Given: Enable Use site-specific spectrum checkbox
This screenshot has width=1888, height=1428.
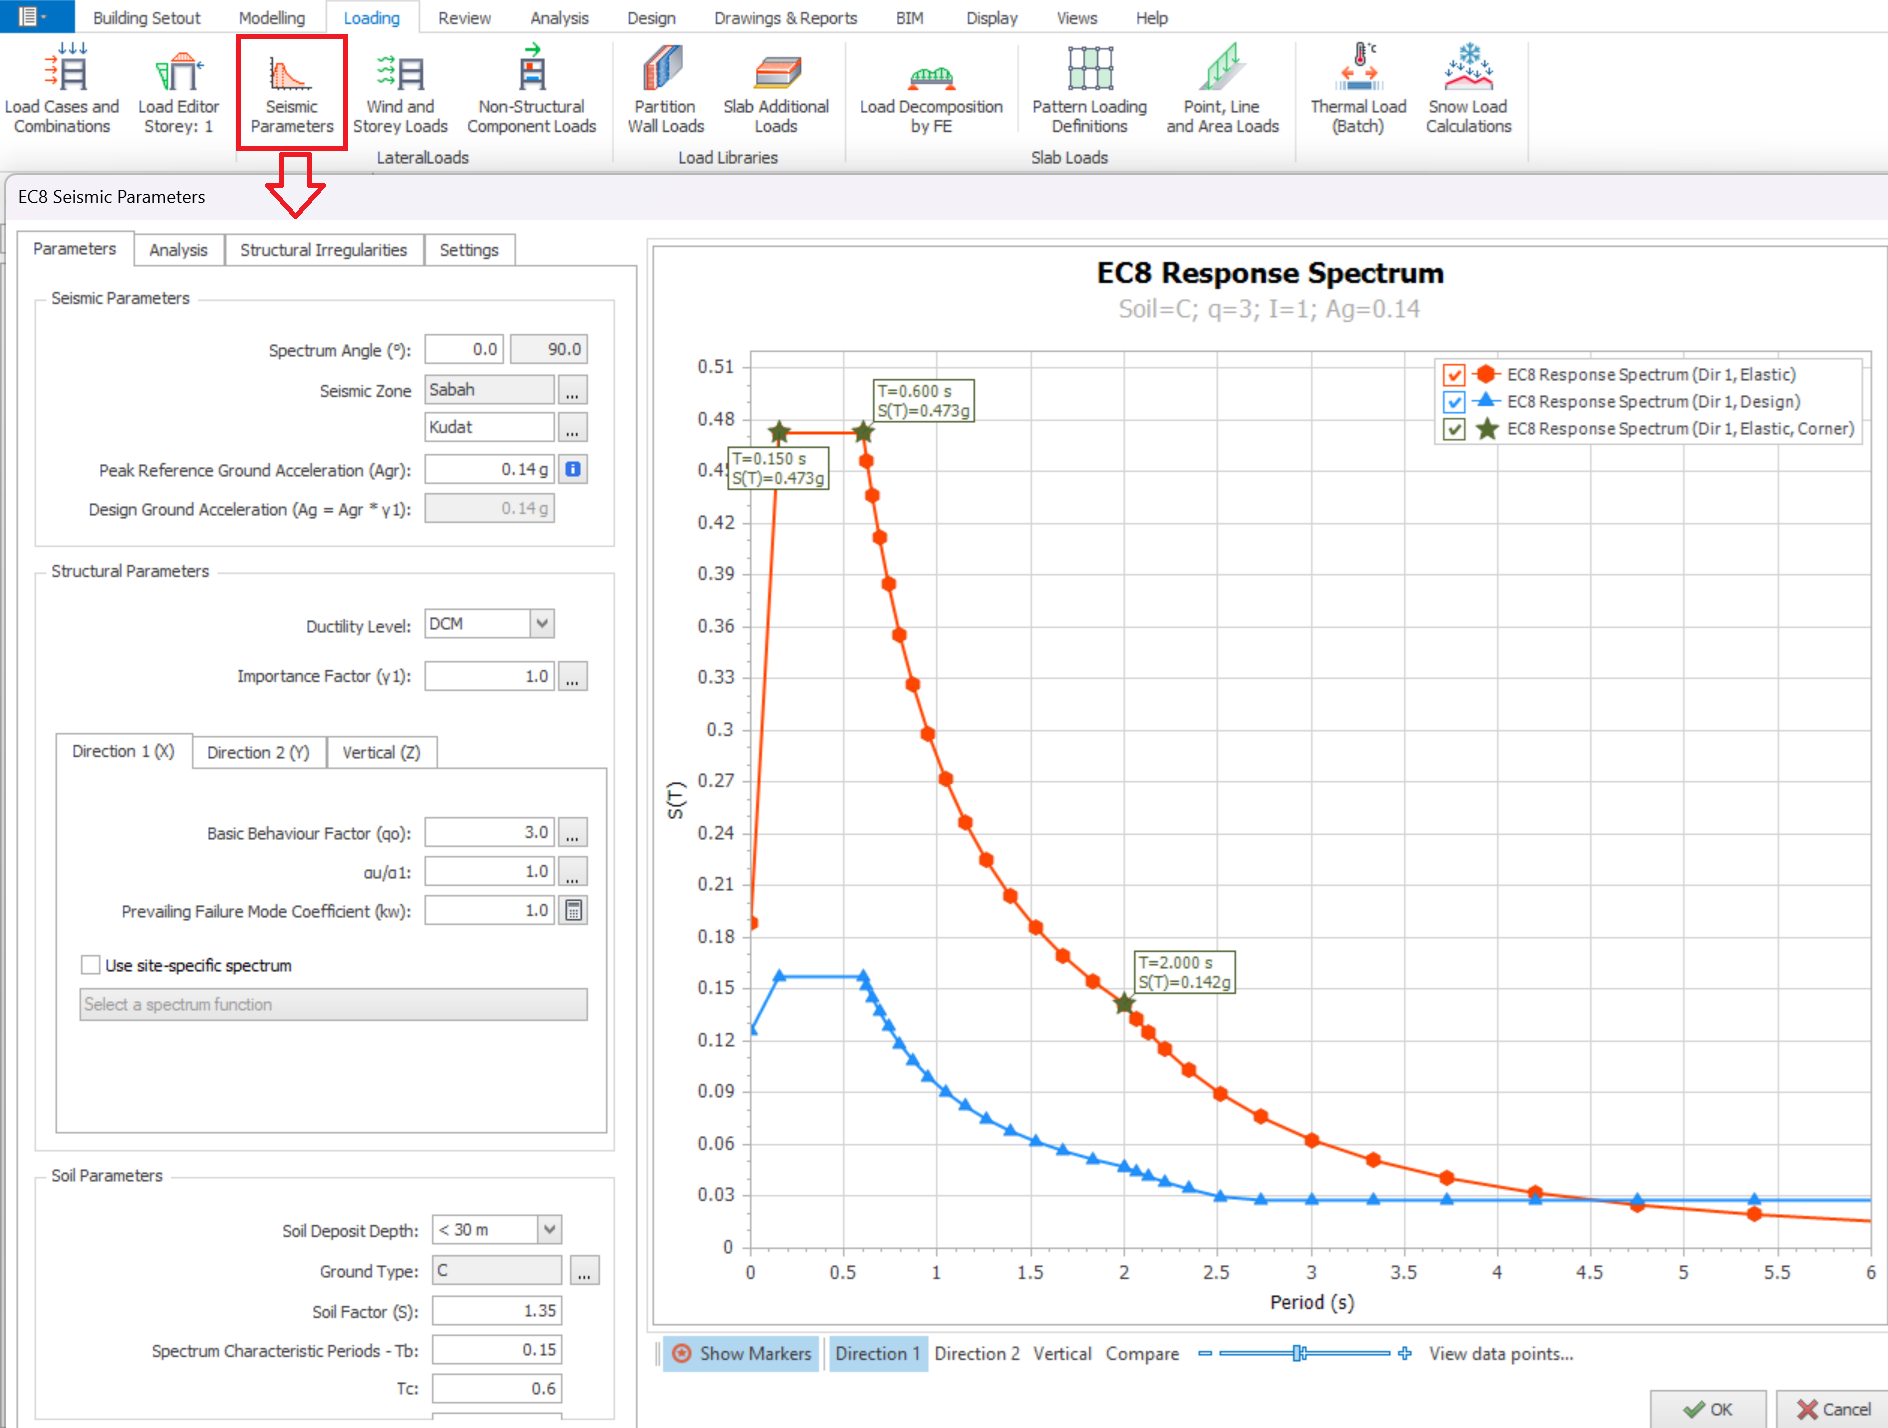Looking at the screenshot, I should pos(91,965).
